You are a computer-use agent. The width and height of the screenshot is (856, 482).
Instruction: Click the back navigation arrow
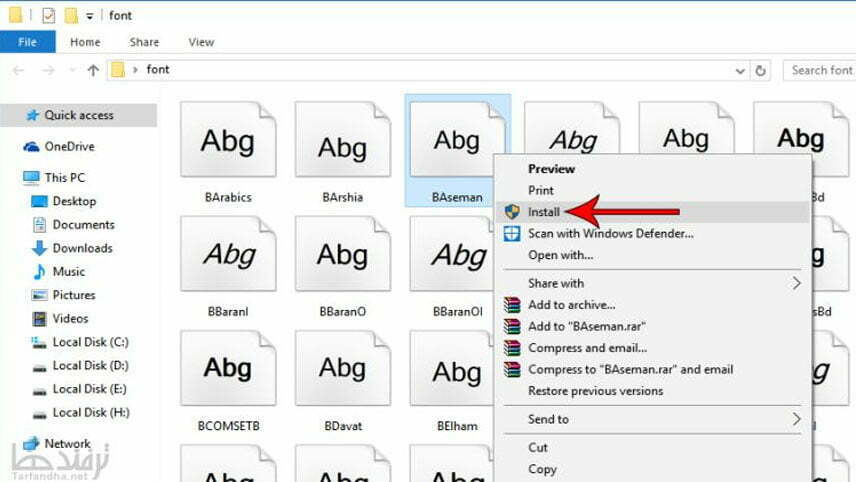click(x=18, y=70)
